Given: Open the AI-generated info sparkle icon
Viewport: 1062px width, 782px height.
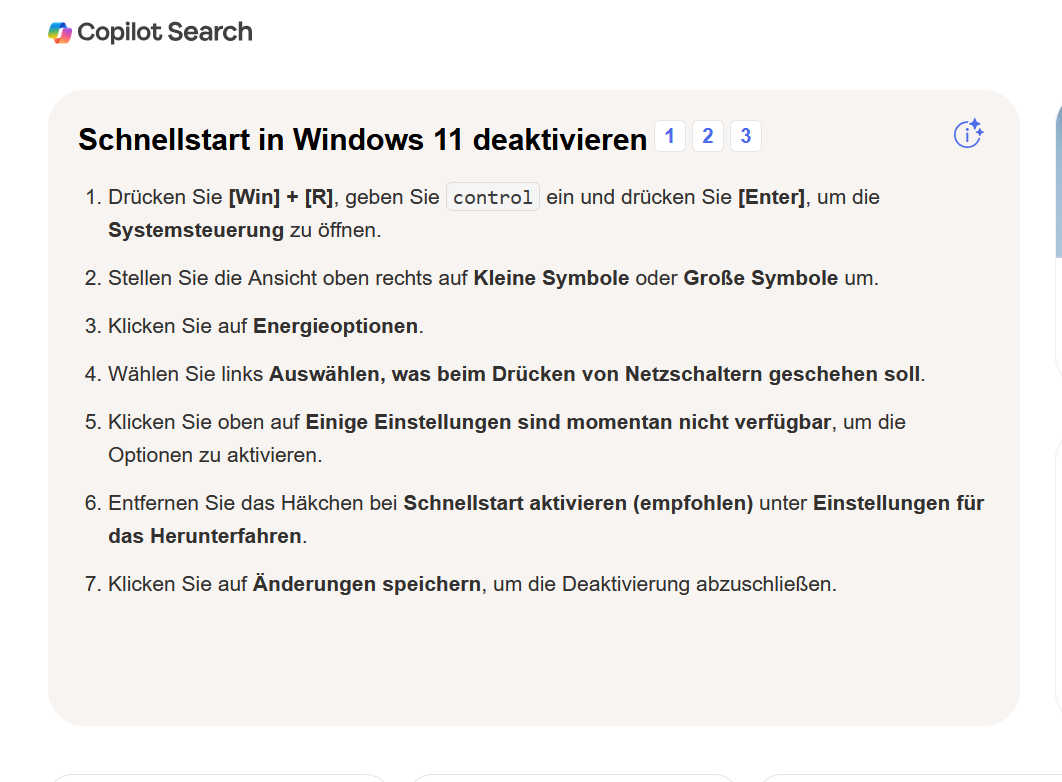Looking at the screenshot, I should tap(968, 134).
